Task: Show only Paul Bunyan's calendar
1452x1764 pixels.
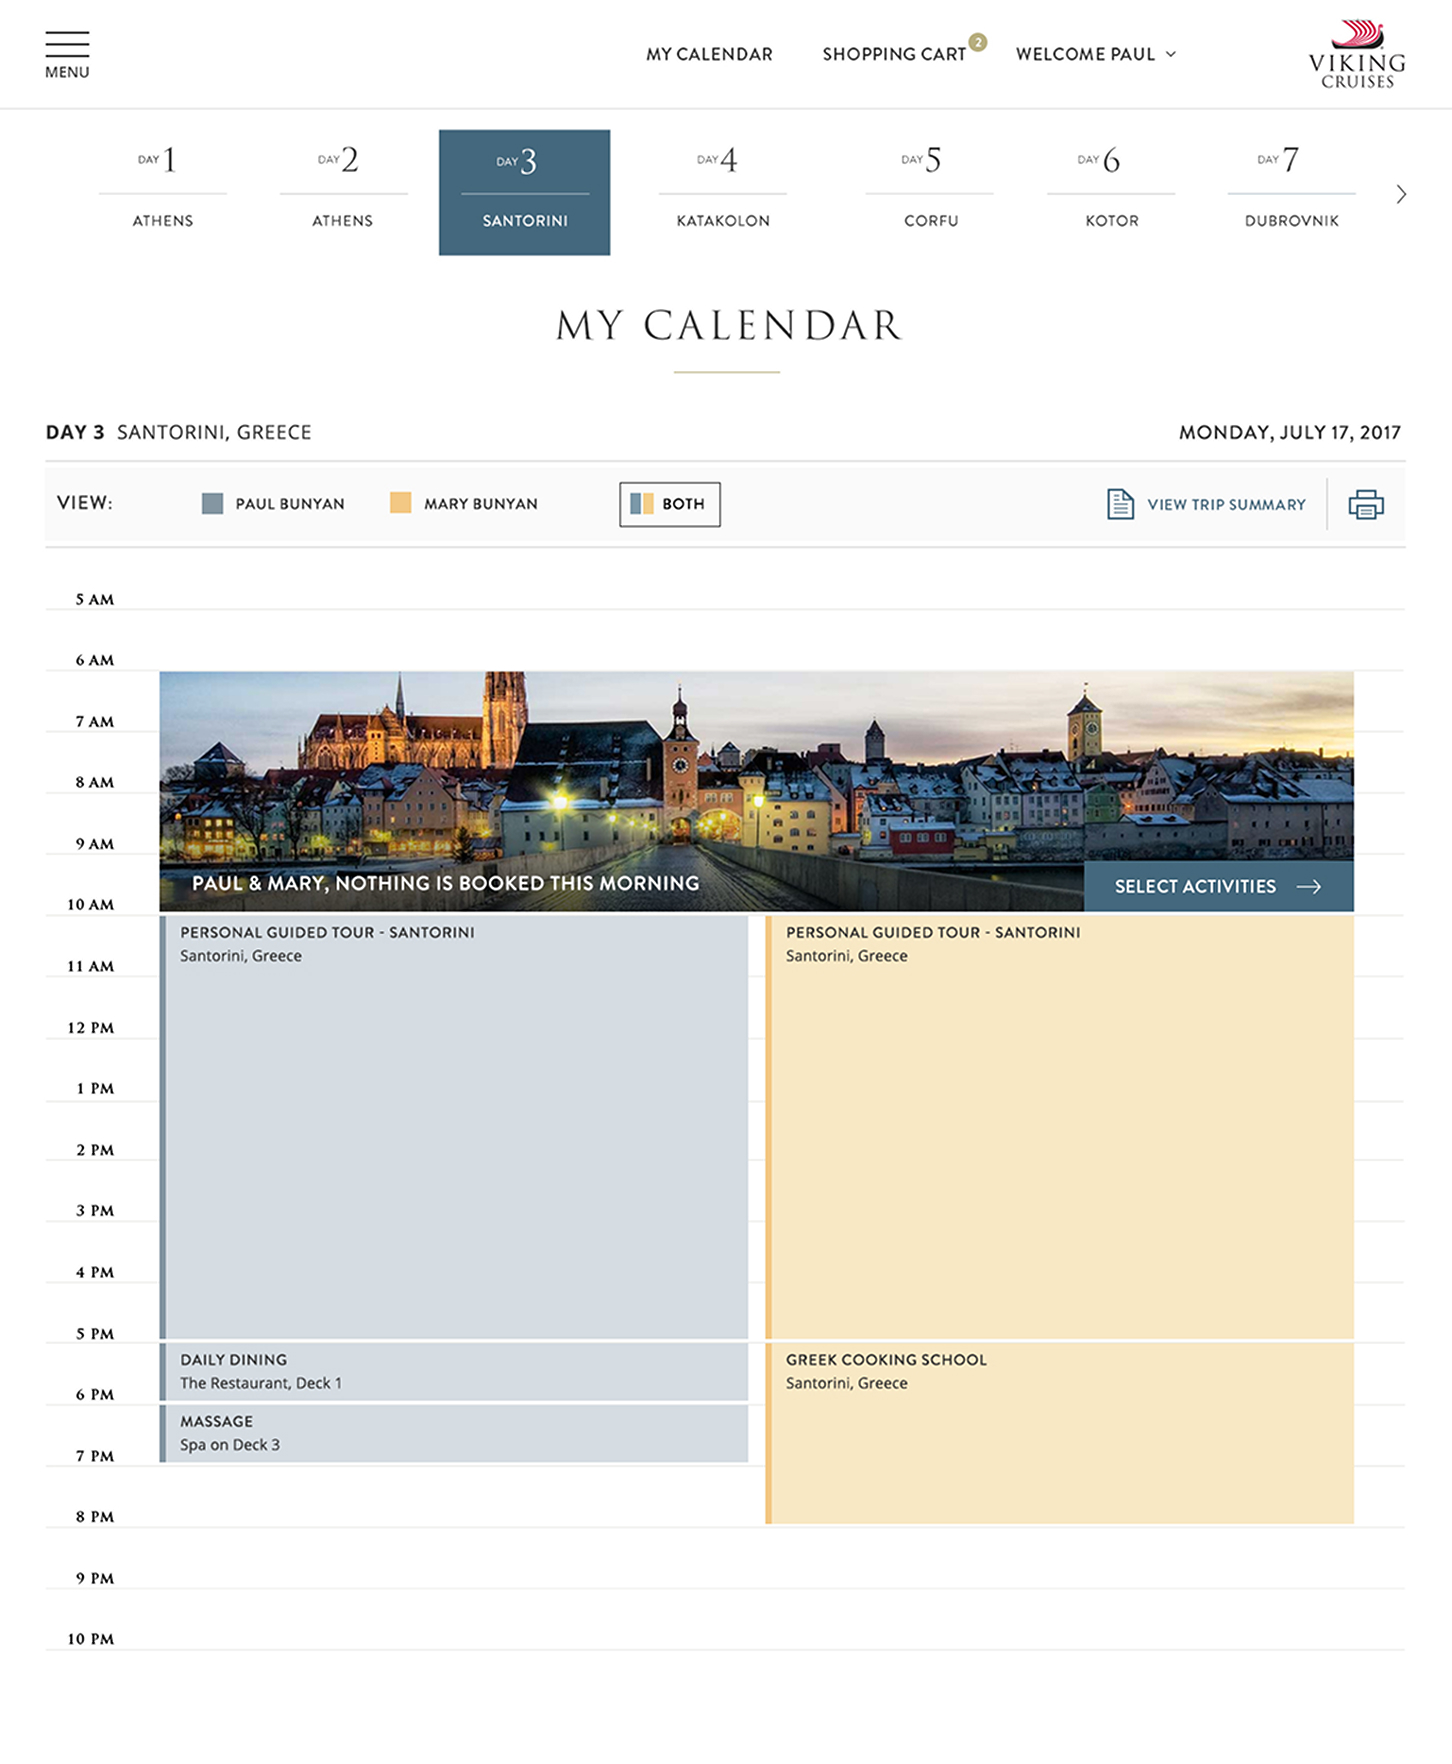Action: [274, 504]
